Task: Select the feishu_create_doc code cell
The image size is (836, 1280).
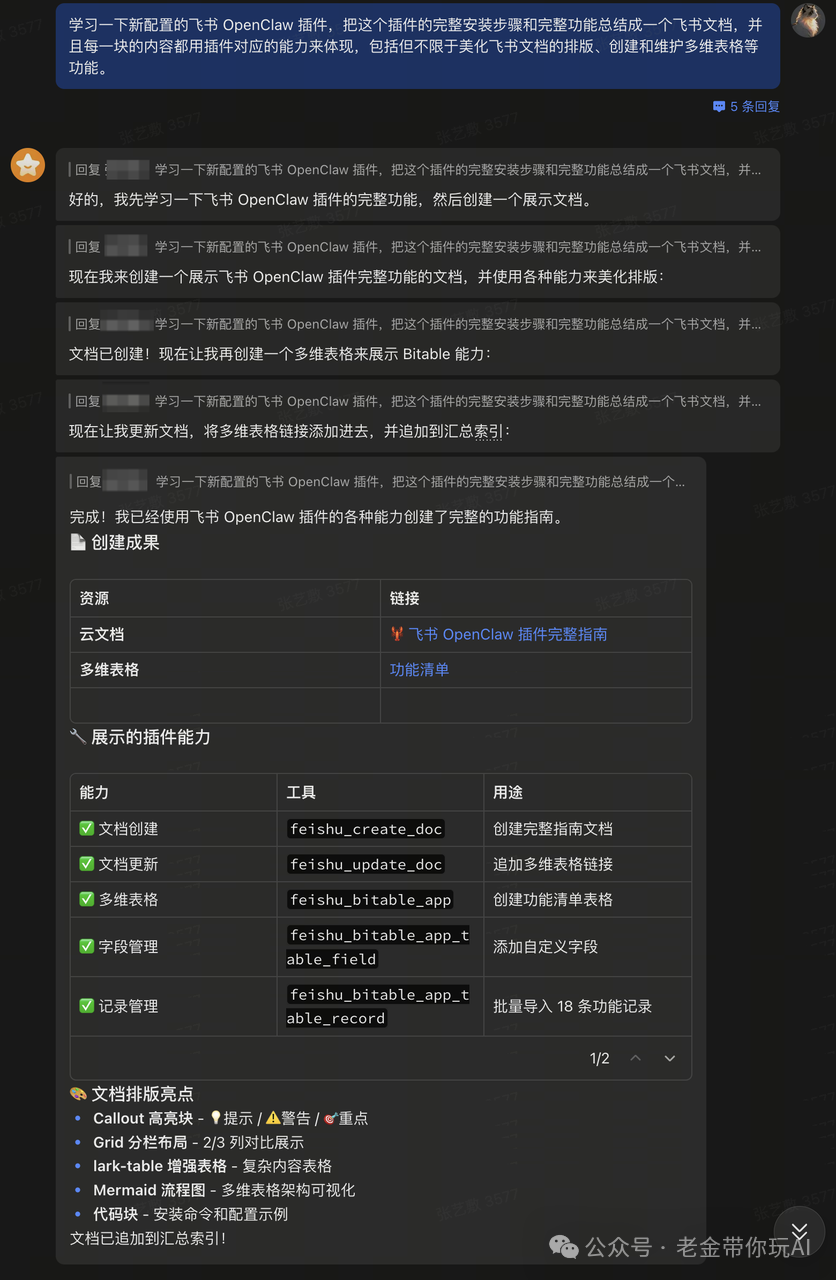Action: click(366, 829)
